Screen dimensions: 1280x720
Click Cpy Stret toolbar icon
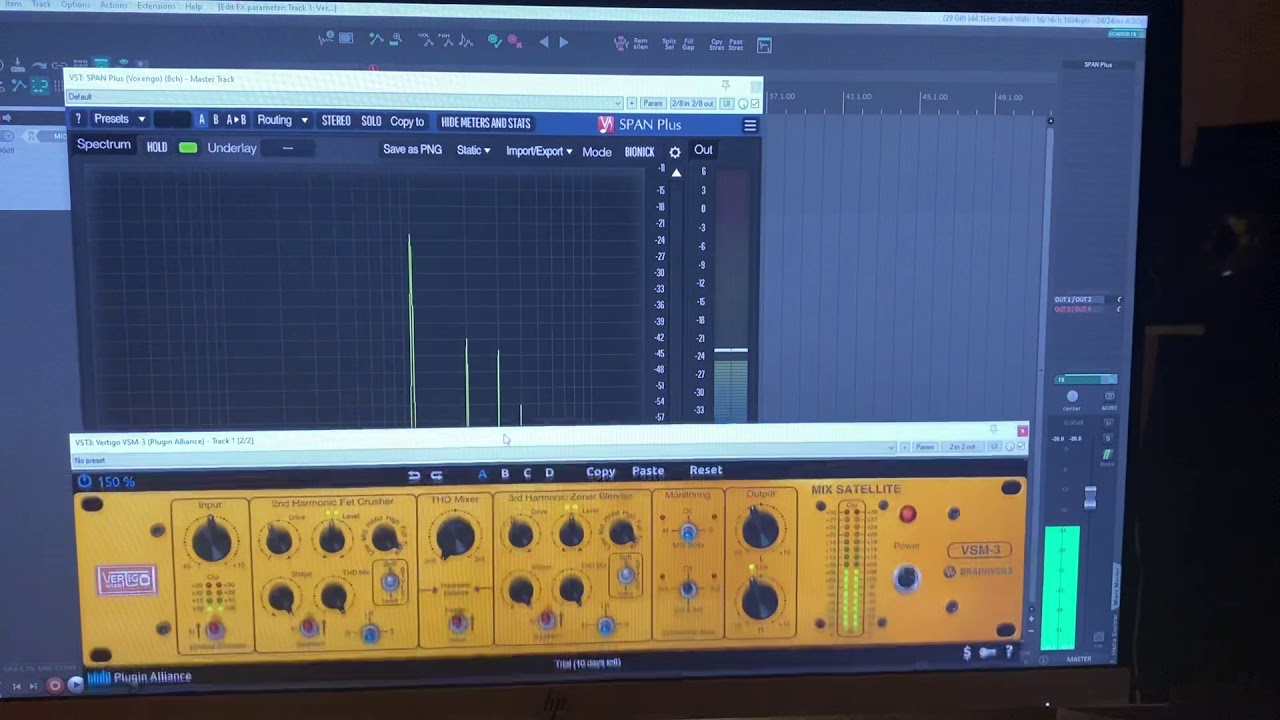tap(717, 44)
